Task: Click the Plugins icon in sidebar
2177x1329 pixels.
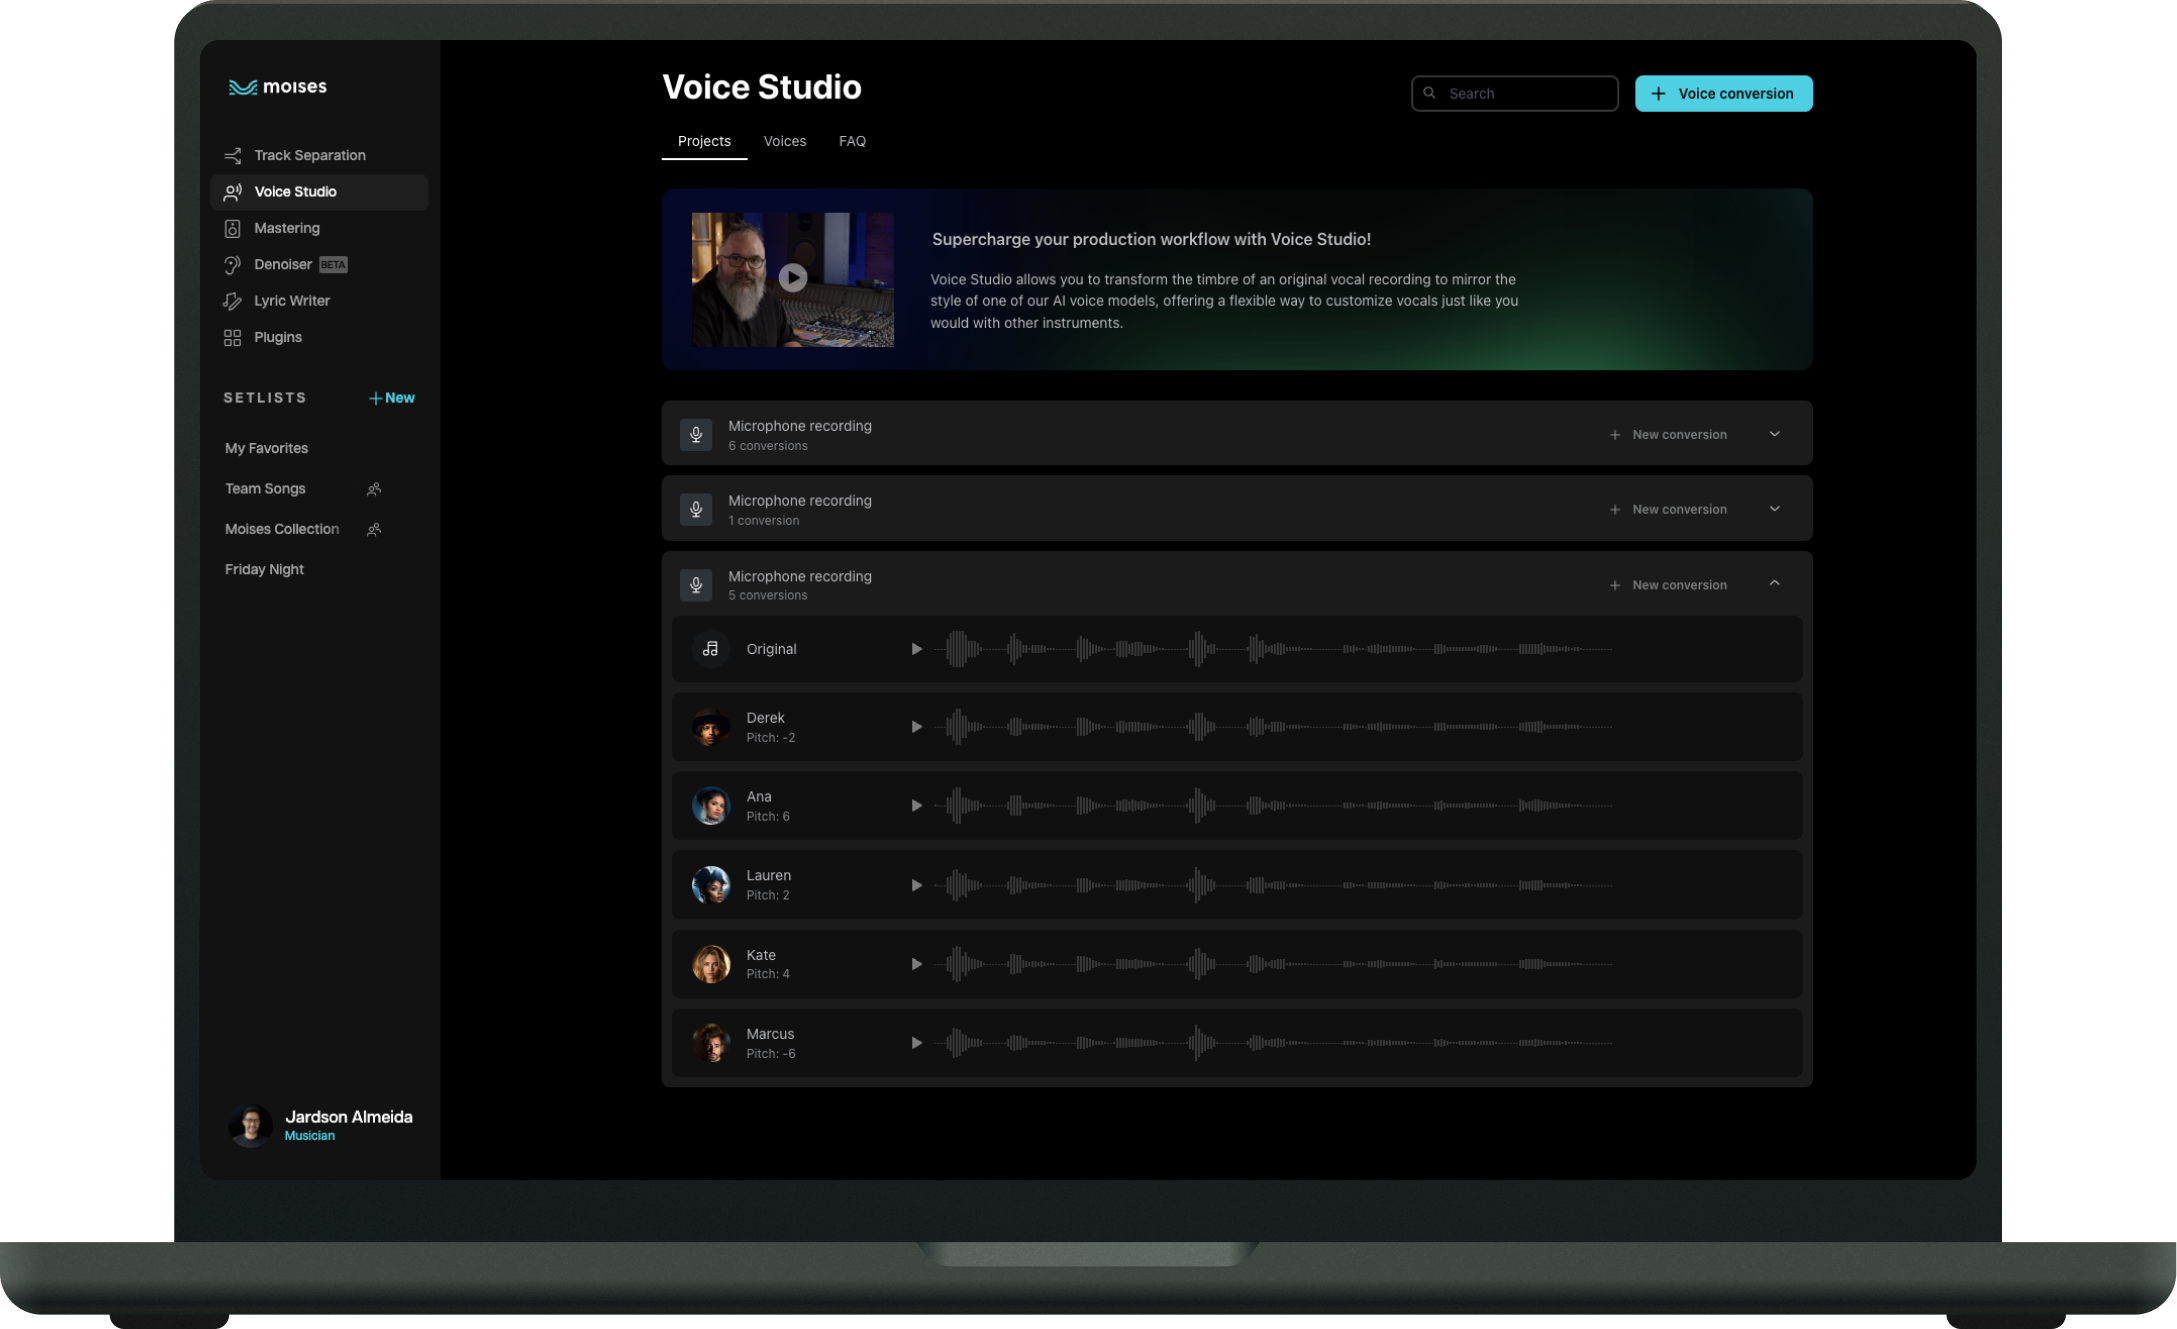Action: click(233, 336)
